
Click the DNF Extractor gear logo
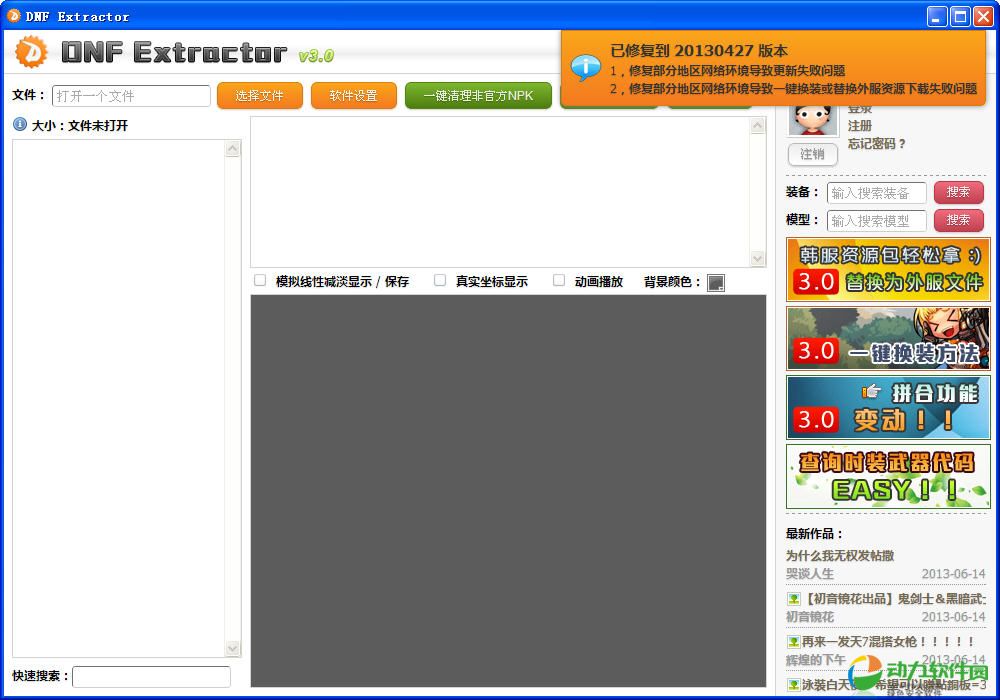32,51
